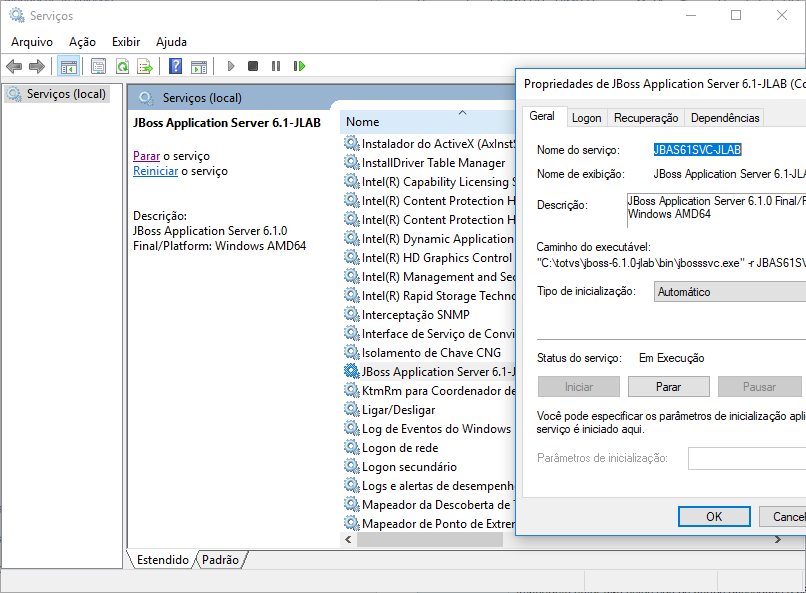Open Help via the question mark icon

175,66
